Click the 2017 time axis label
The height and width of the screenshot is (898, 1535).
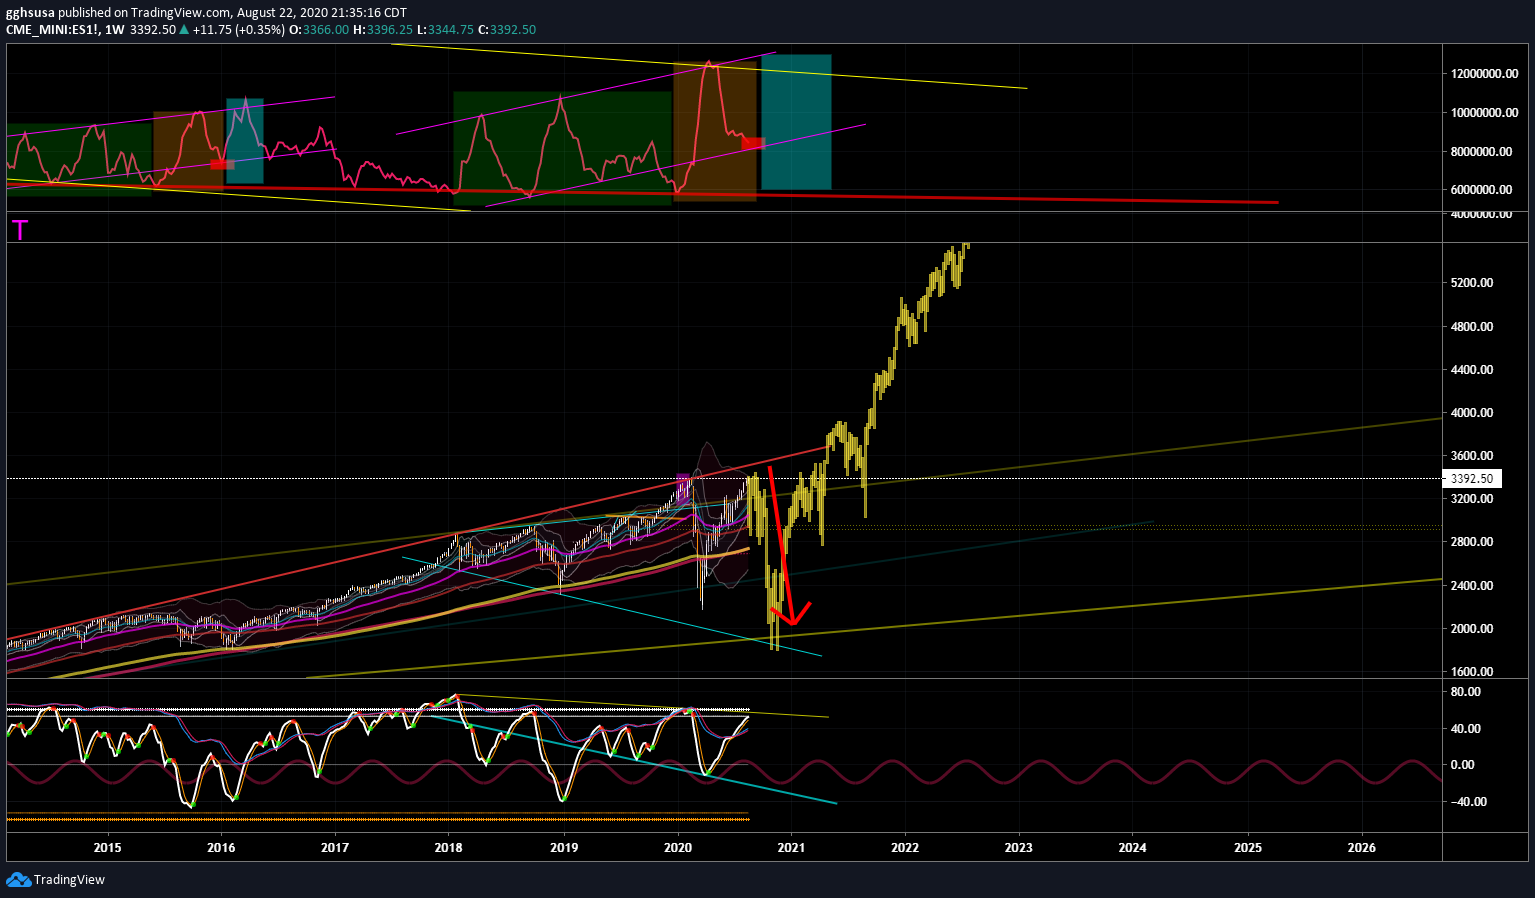tap(335, 848)
